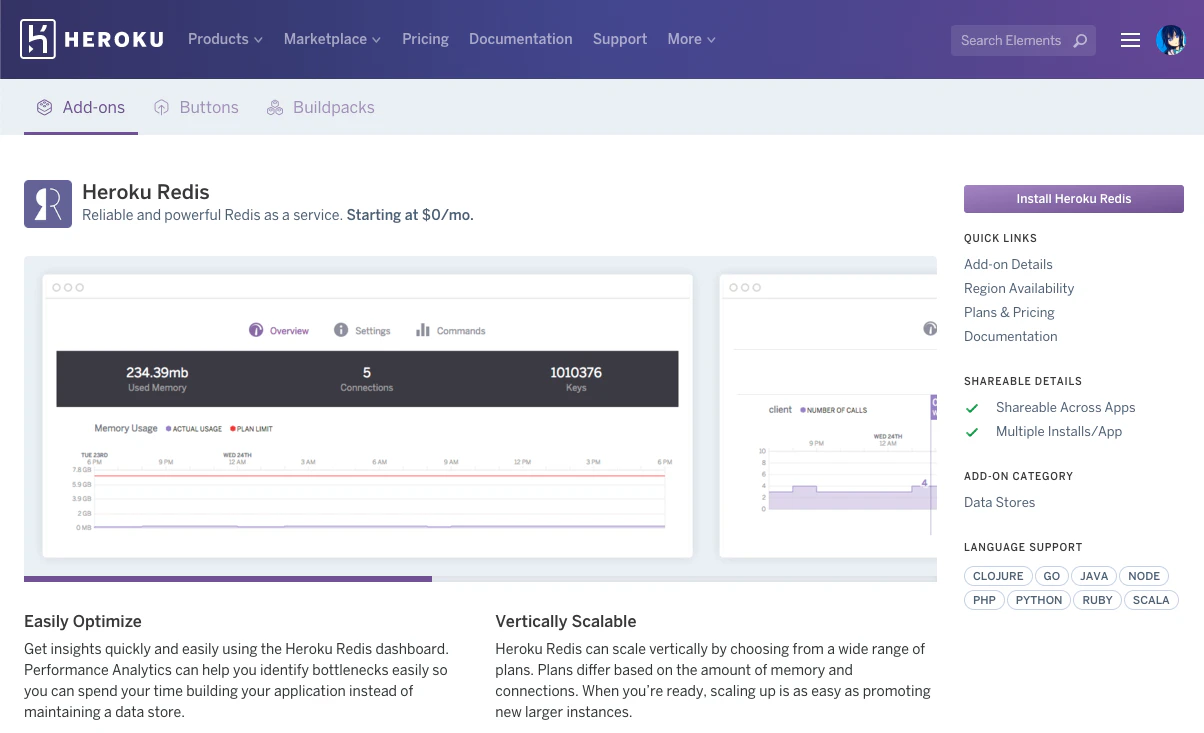Open the user avatar menu
Viewport: 1204px width, 733px height.
1171,40
